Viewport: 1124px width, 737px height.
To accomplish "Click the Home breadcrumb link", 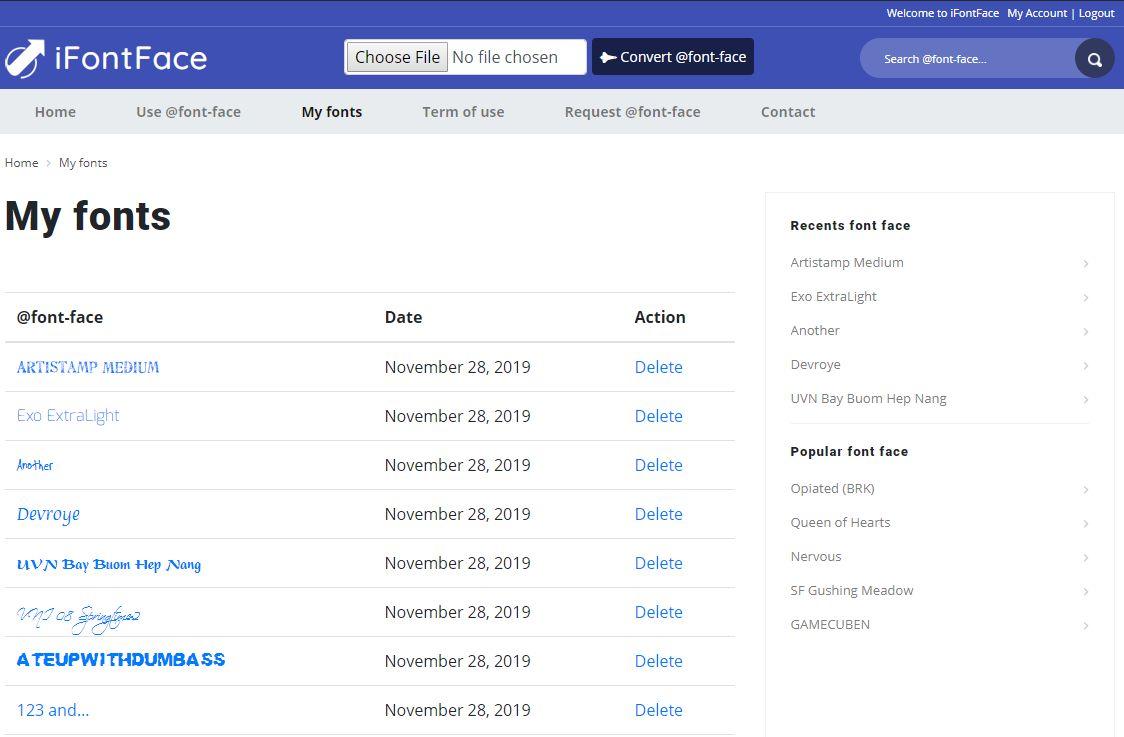I will point(21,163).
